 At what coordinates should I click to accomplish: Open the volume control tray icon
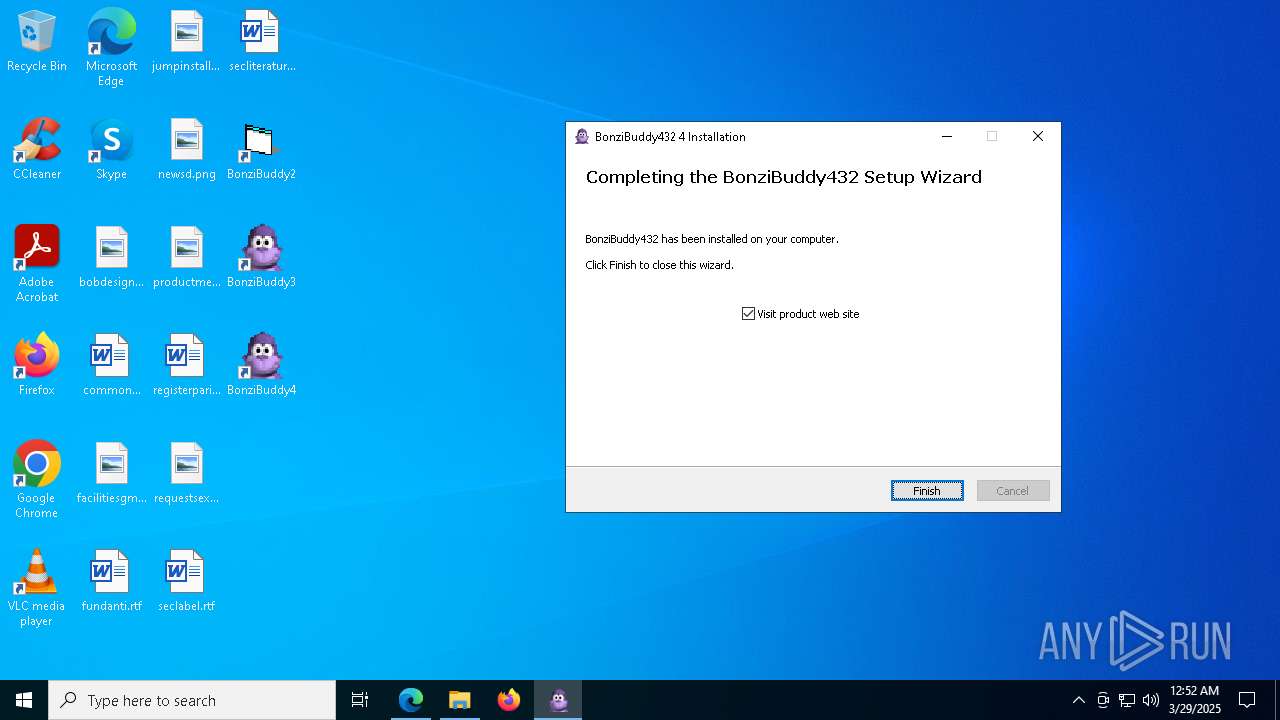[x=1151, y=700]
